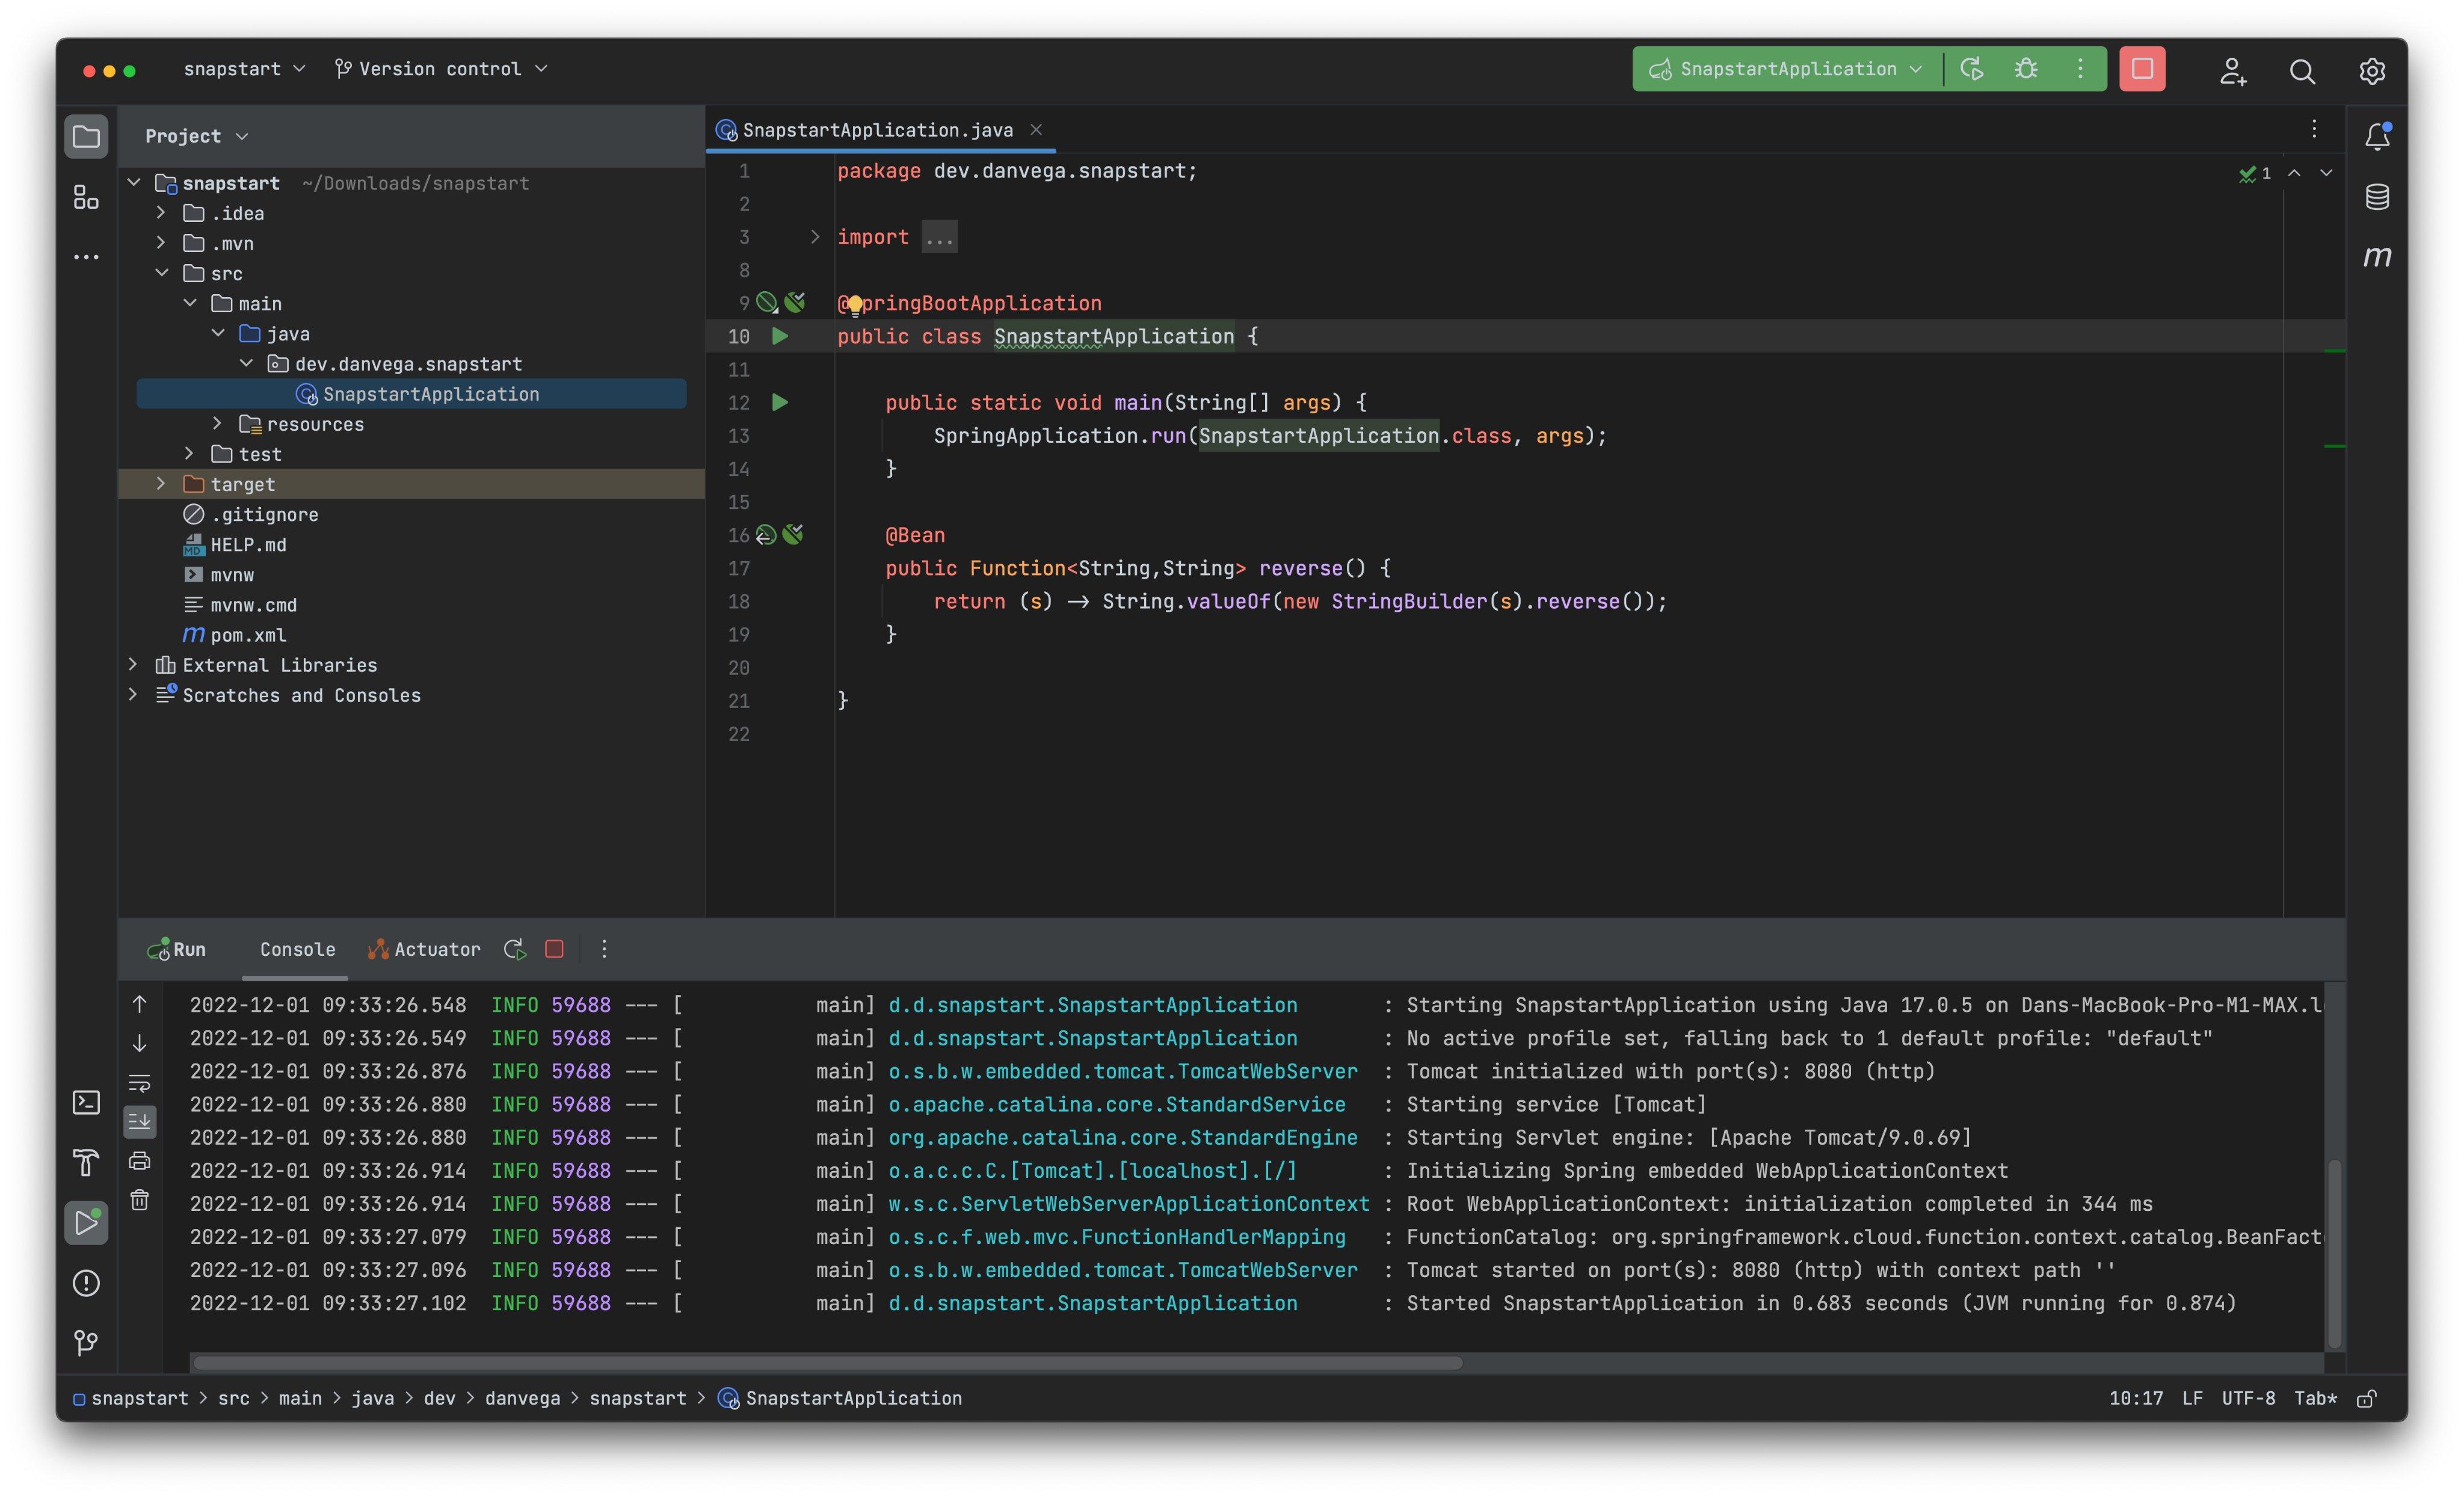
Task: Start debugging with the bug icon
Action: point(2026,68)
